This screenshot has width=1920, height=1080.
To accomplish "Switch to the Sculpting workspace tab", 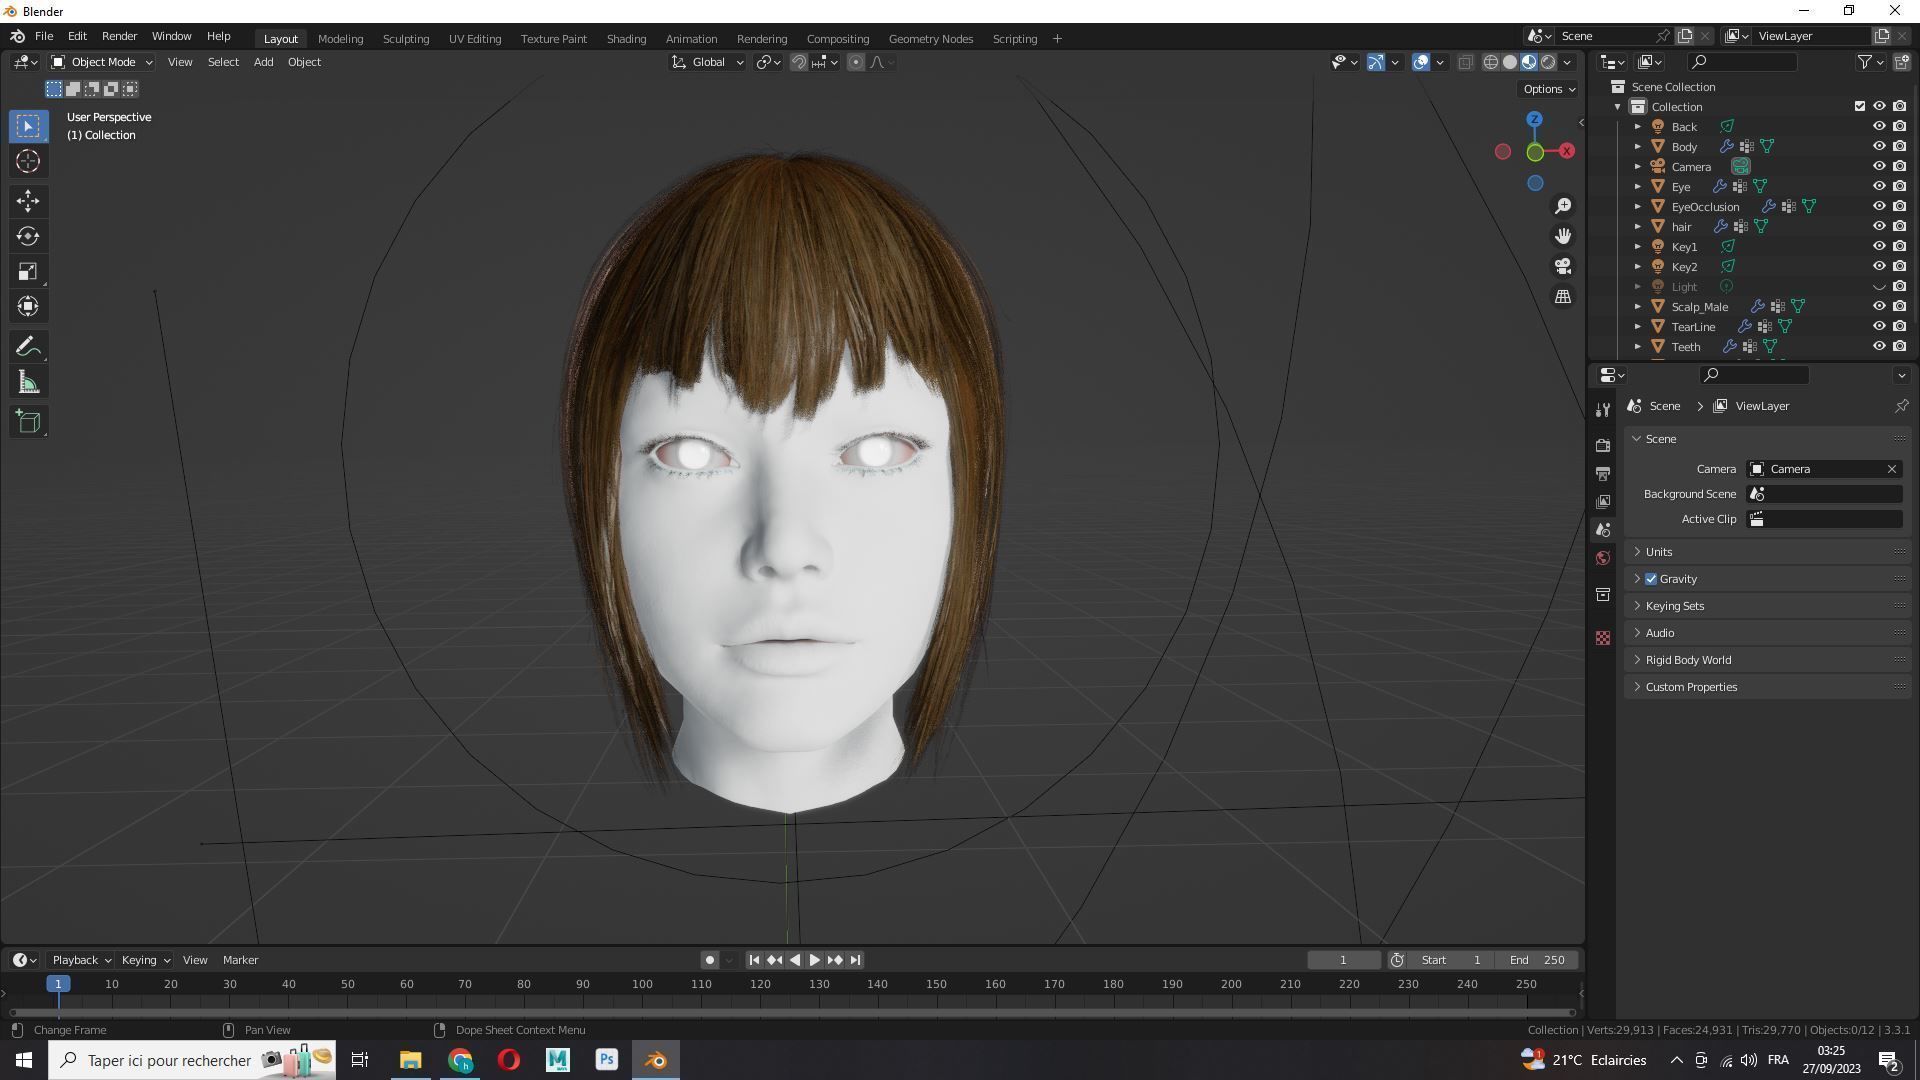I will click(405, 39).
